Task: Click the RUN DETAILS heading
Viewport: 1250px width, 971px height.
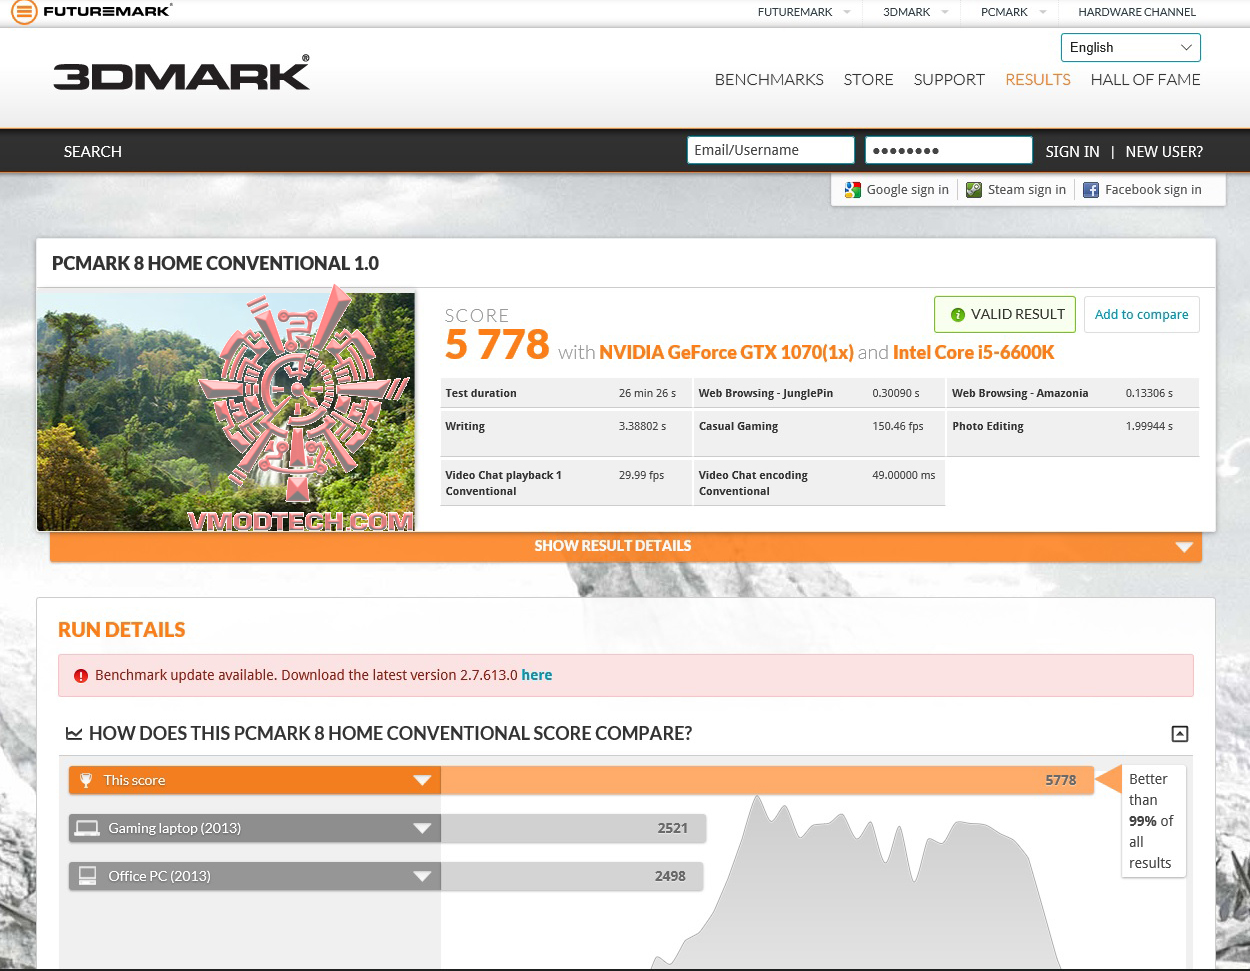Action: point(122,630)
